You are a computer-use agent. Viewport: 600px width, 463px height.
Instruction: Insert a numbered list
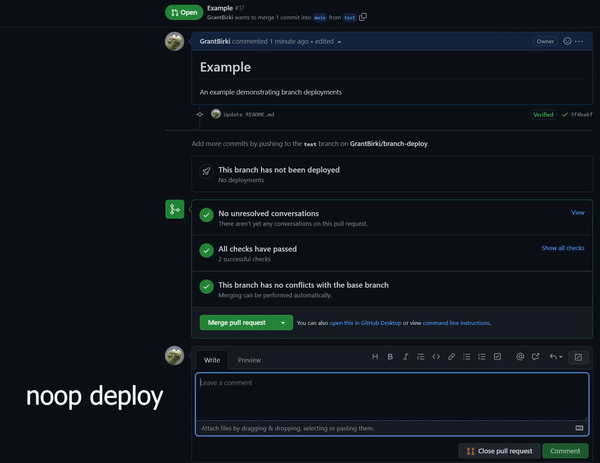(482, 357)
